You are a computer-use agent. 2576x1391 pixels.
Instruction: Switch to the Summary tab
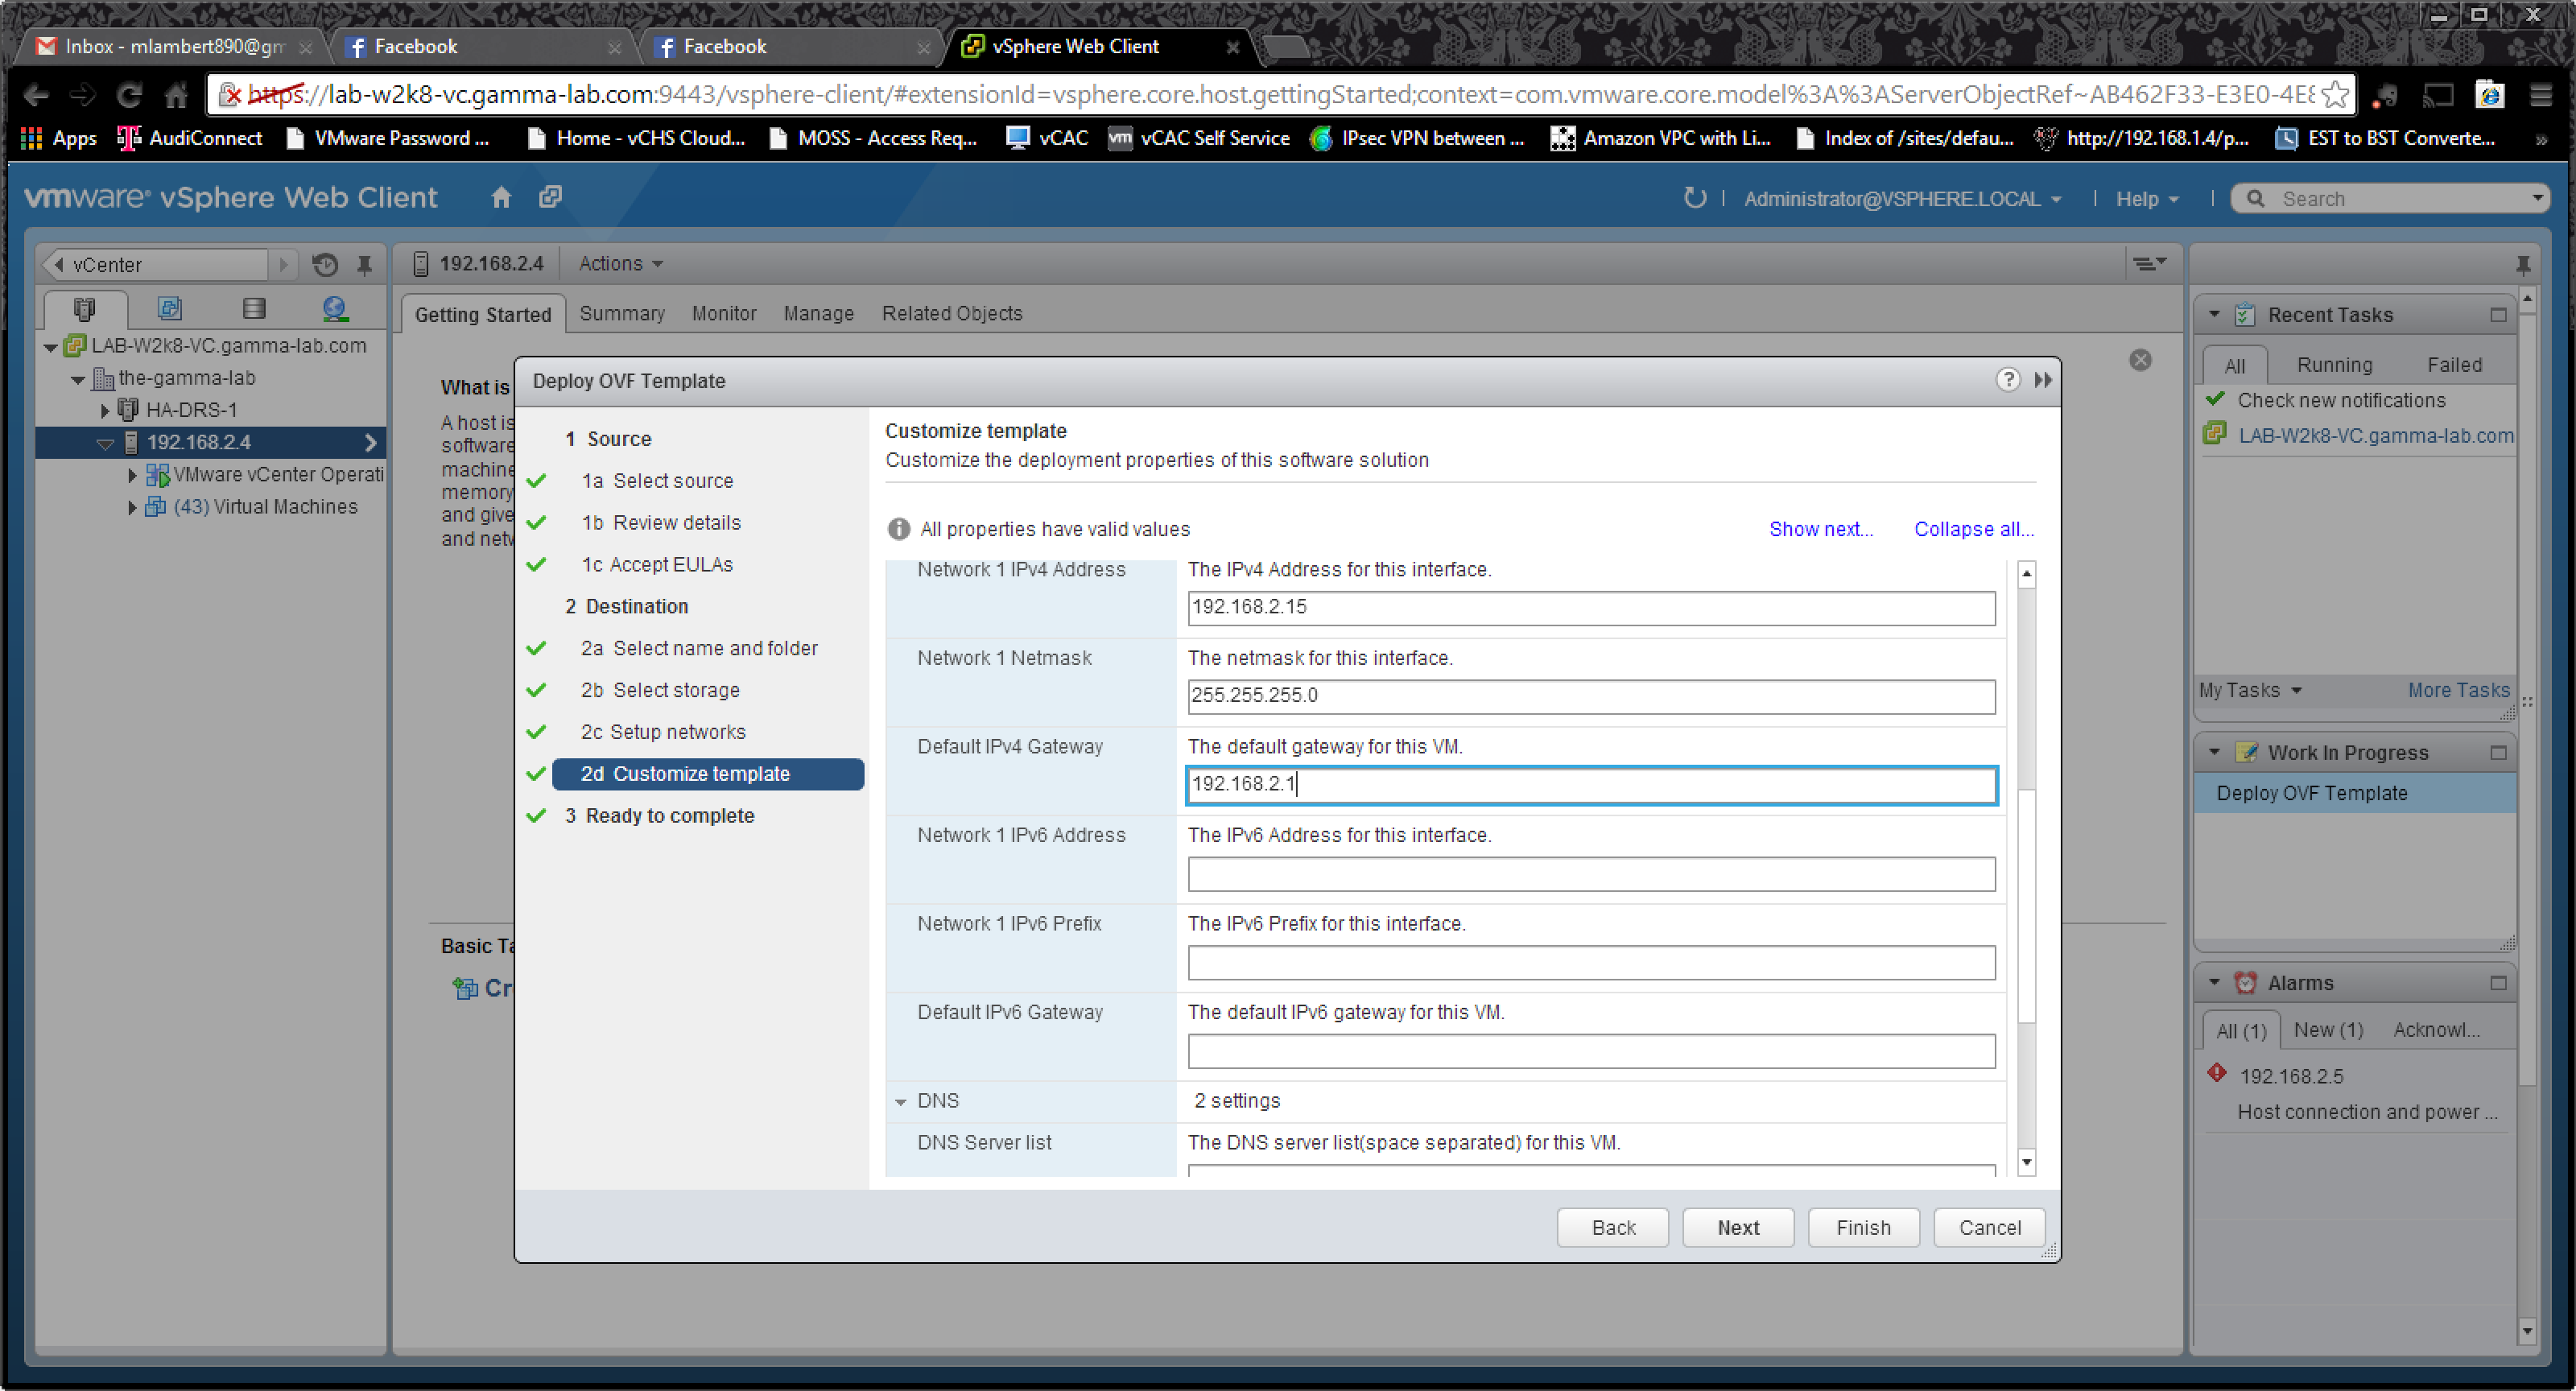(621, 314)
